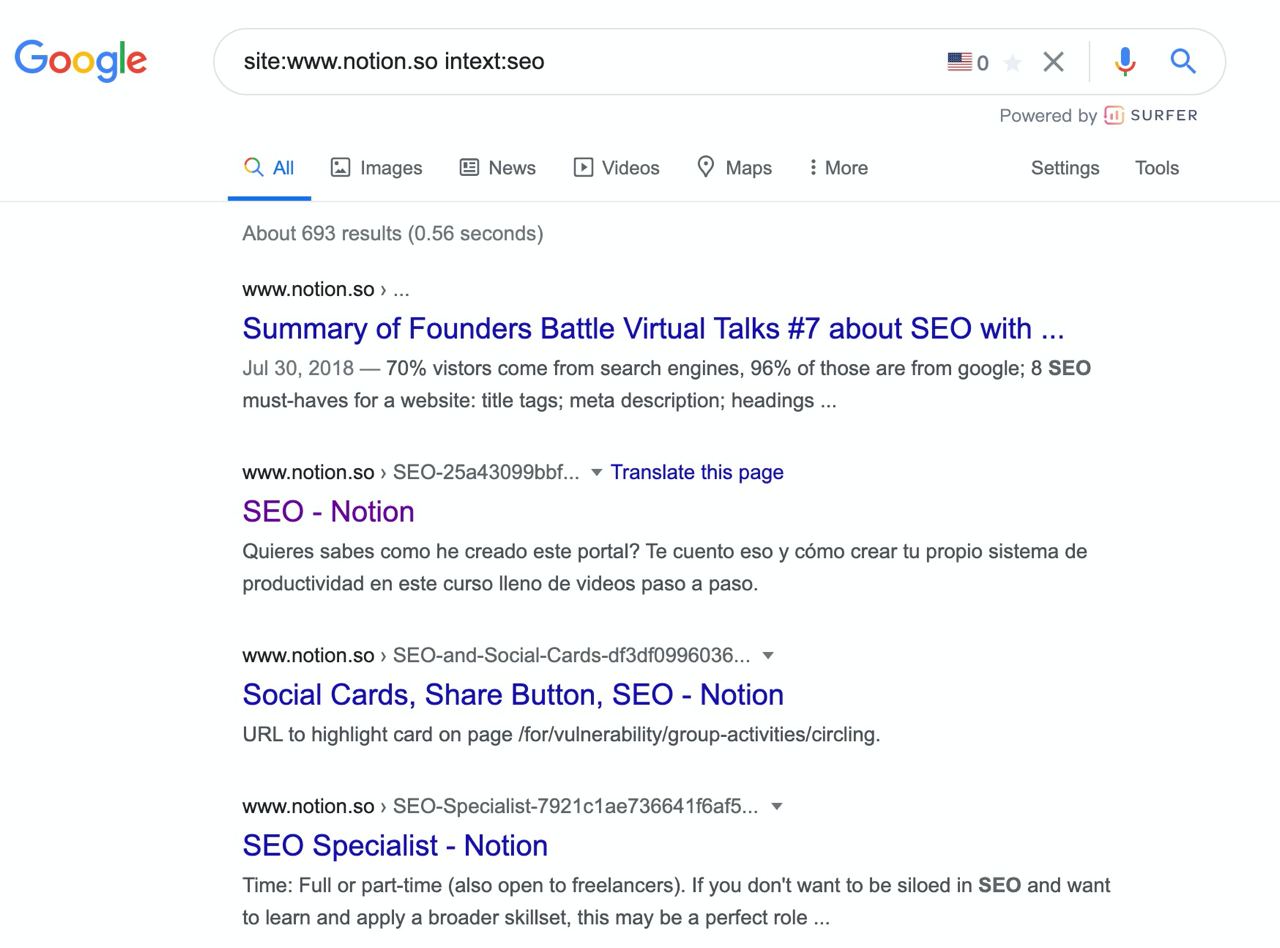Viewport: 1280px width, 948px height.
Task: Open the Settings menu
Action: click(1065, 168)
